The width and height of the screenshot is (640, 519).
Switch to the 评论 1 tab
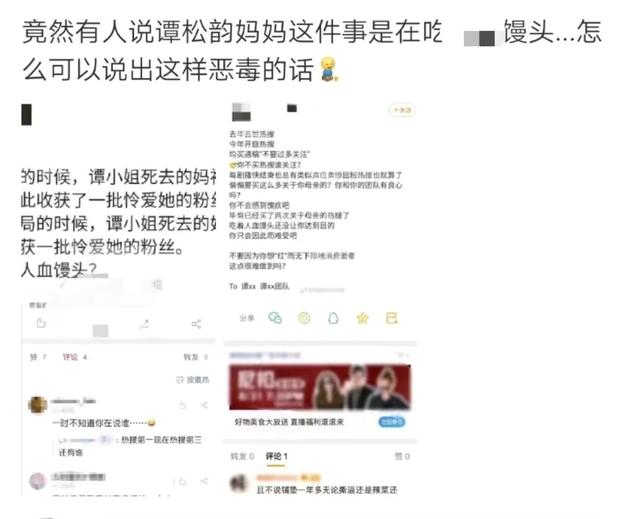[276, 456]
